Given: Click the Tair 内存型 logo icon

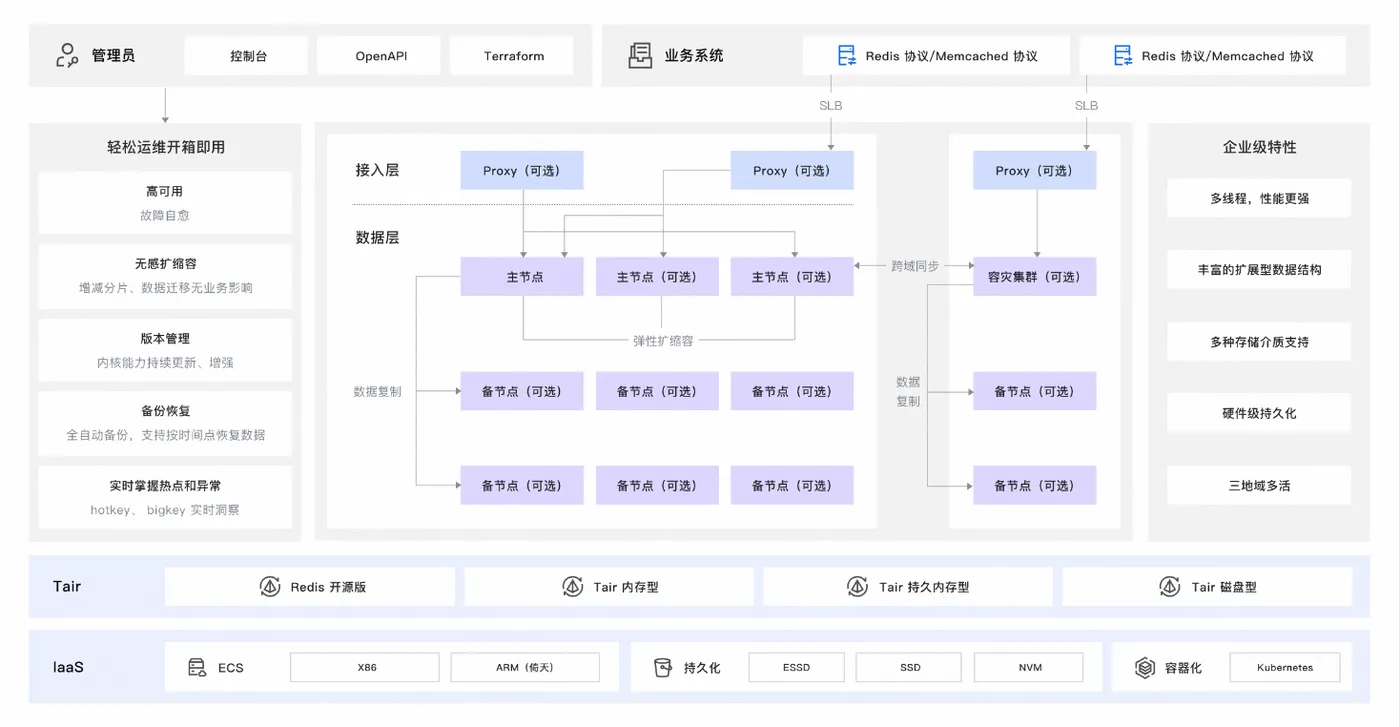Looking at the screenshot, I should click(x=573, y=587).
